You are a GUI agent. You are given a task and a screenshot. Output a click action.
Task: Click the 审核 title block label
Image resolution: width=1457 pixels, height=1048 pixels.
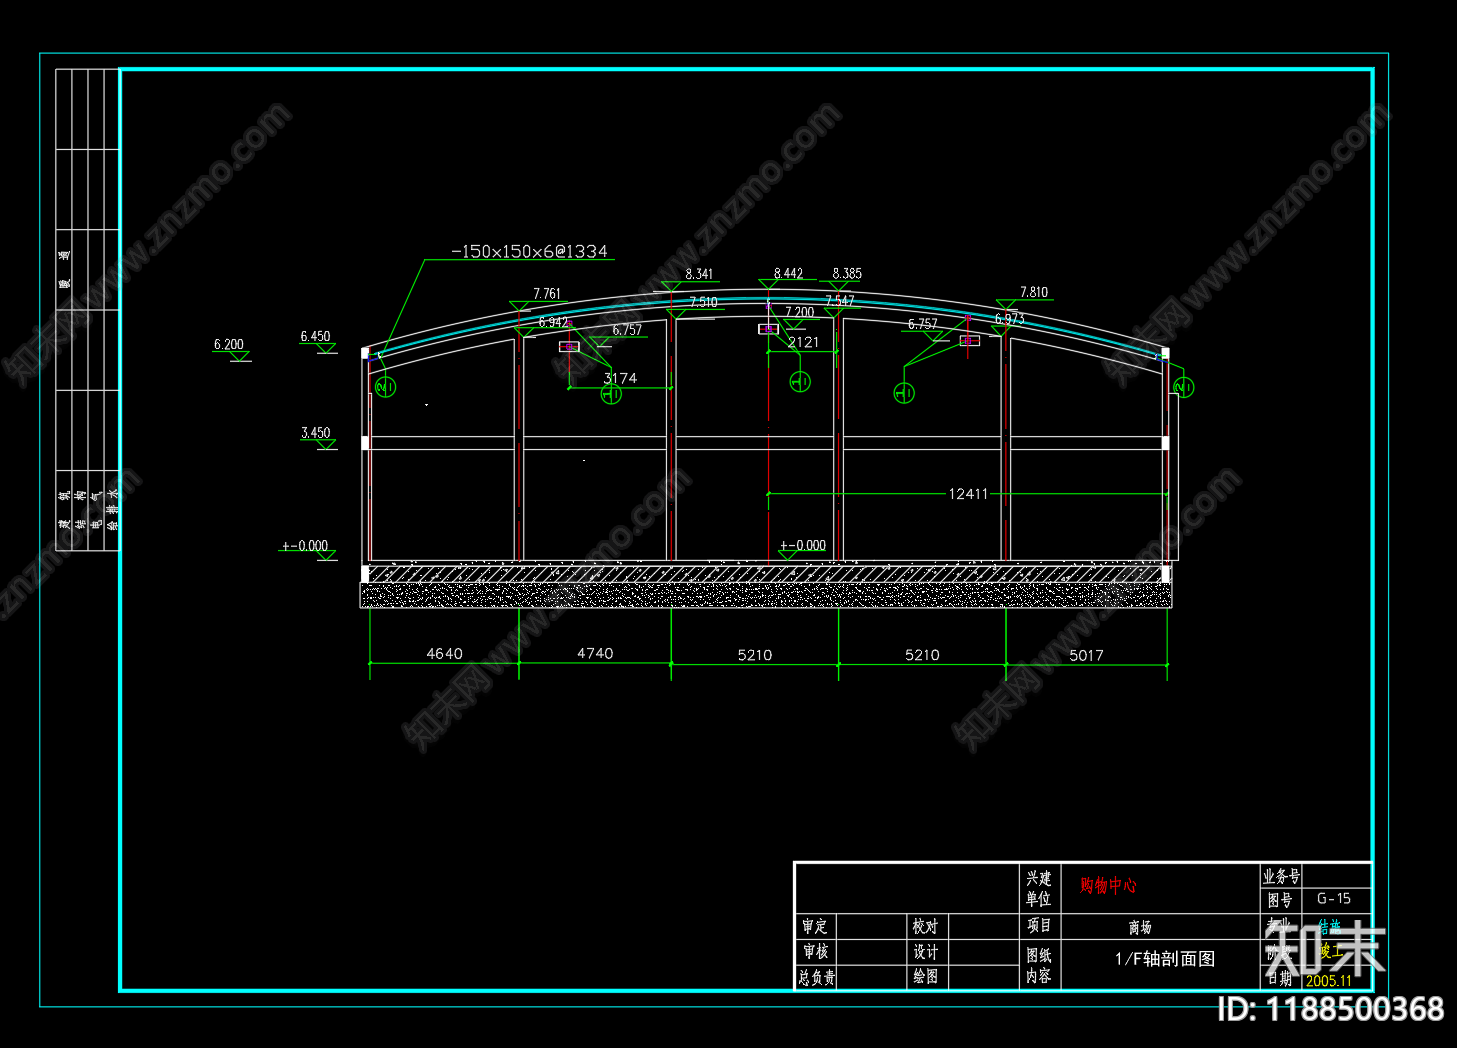point(815,952)
